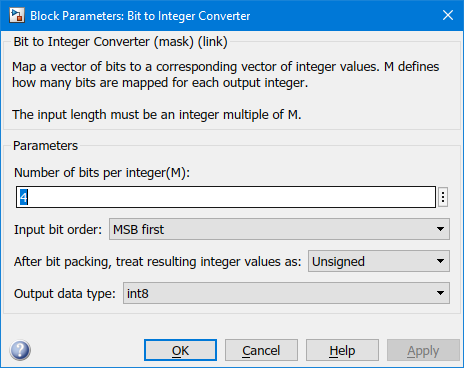The width and height of the screenshot is (464, 368).
Task: Click the Output data type label
Action: (65, 294)
